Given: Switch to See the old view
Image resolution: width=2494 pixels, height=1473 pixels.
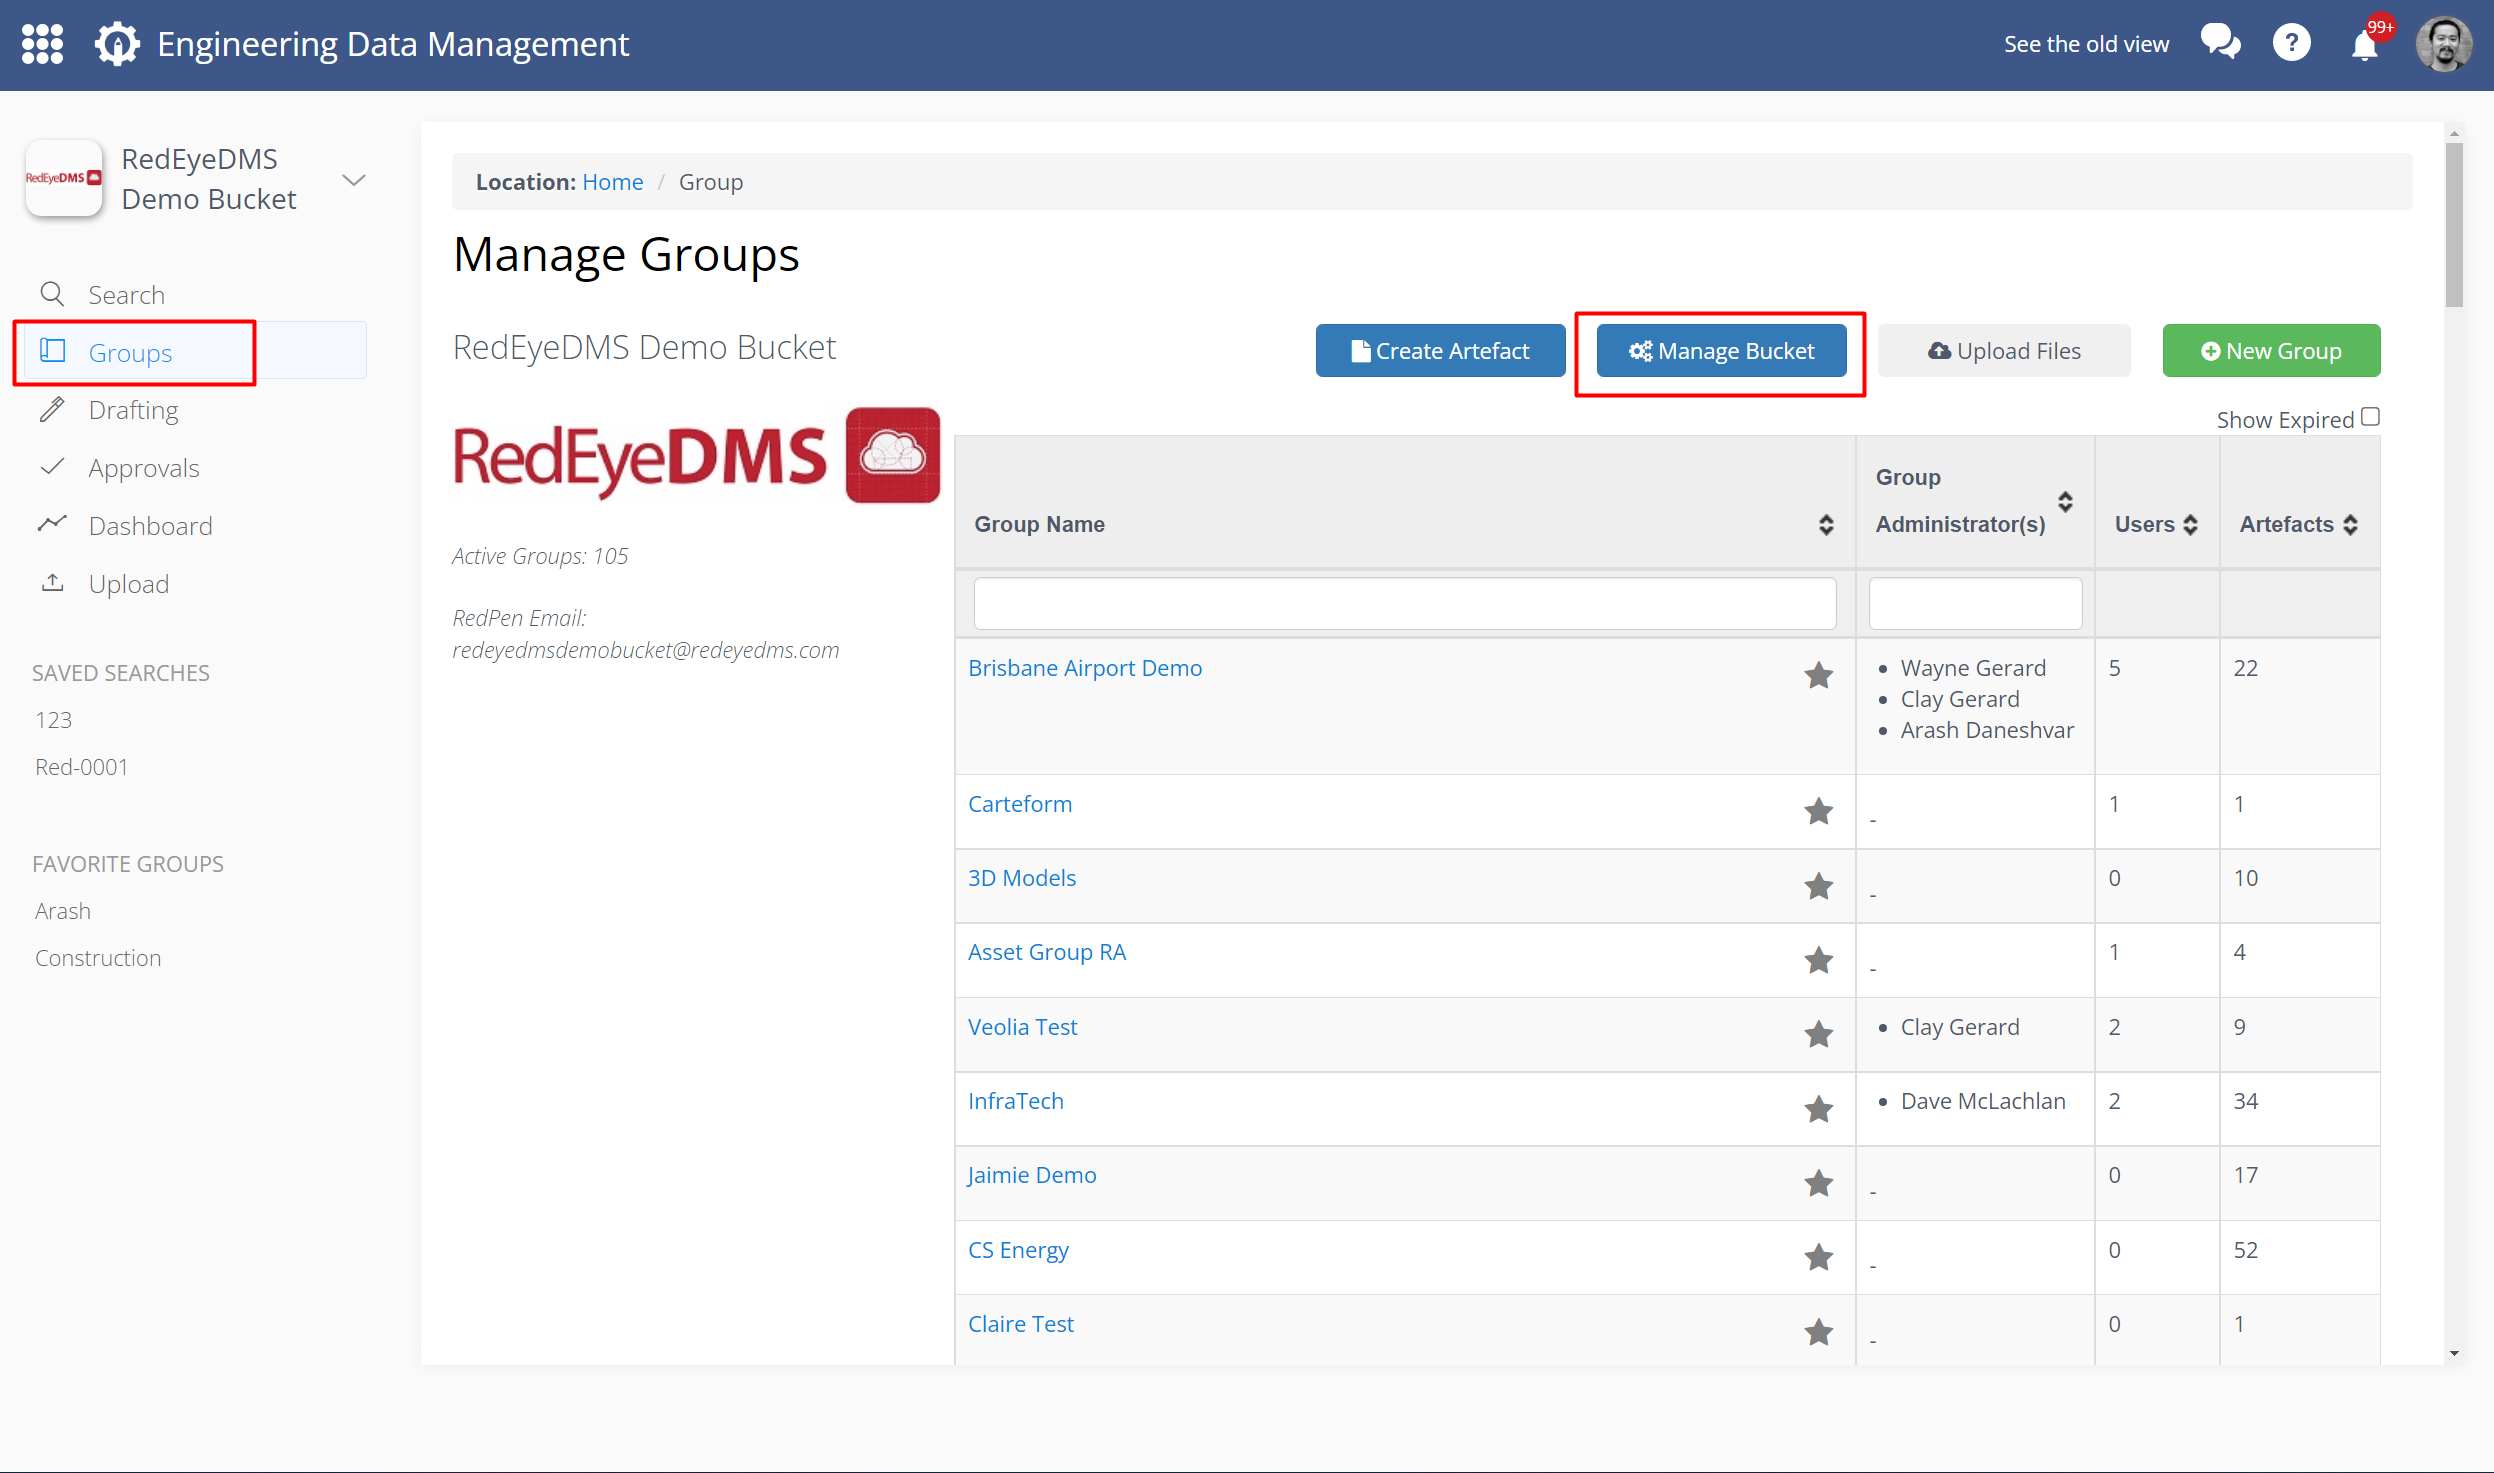Looking at the screenshot, I should coord(2085,43).
